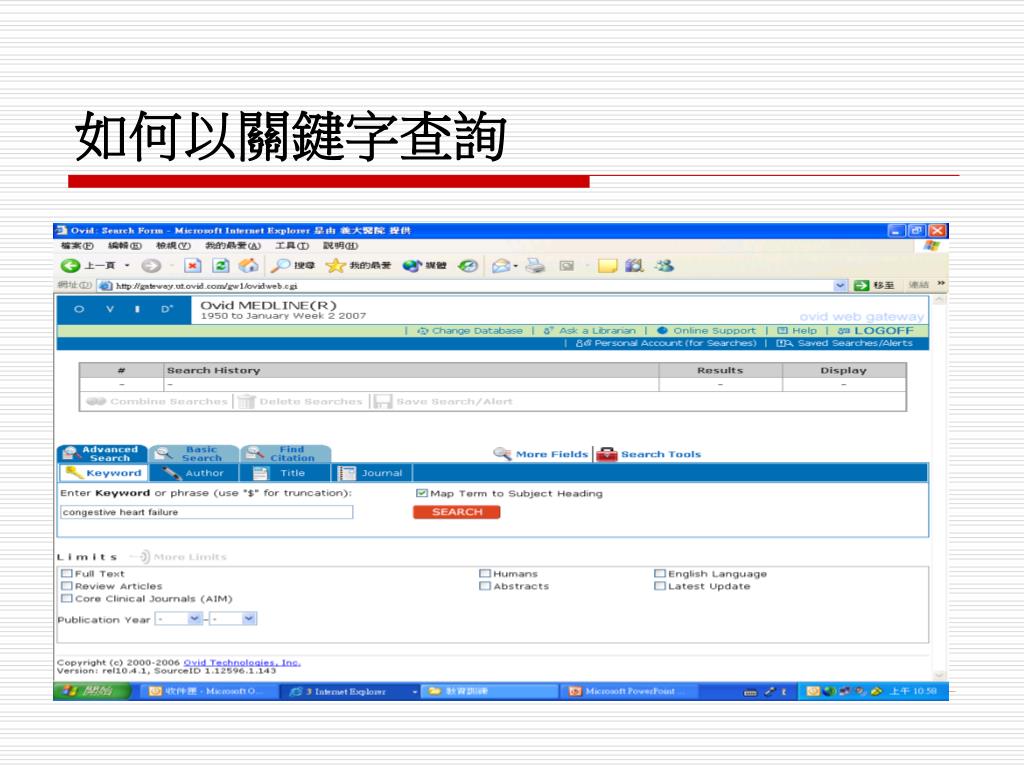Screen dimensions: 1024x768
Task: Click Ask a Librarian link
Action: 590,330
